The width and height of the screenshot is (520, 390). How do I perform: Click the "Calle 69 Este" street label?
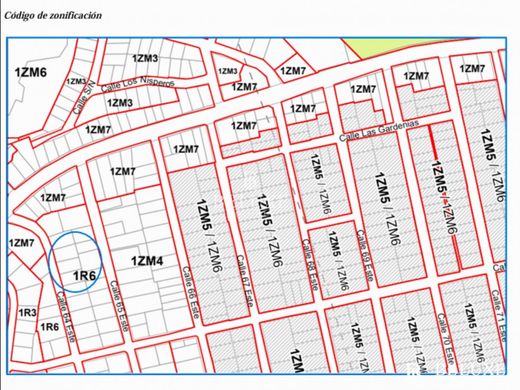pyautogui.click(x=365, y=256)
